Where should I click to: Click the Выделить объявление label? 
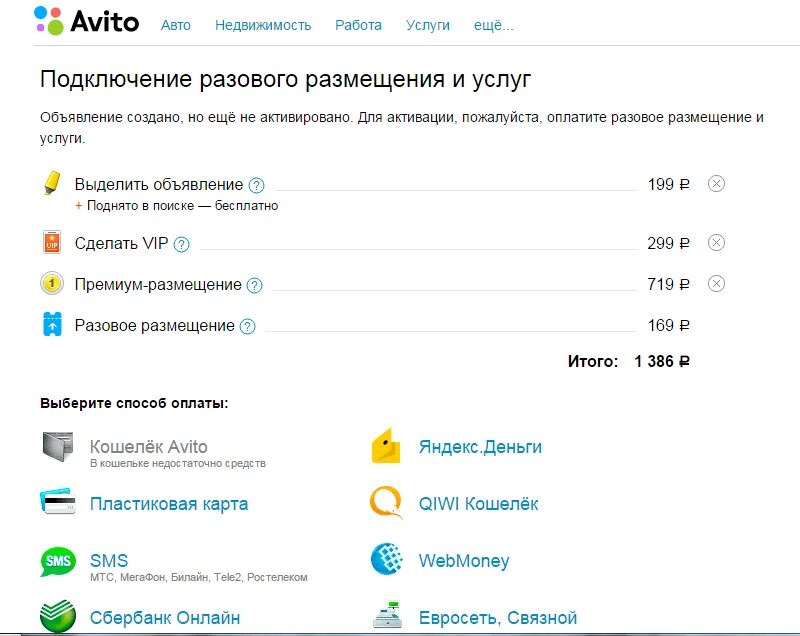(x=159, y=184)
